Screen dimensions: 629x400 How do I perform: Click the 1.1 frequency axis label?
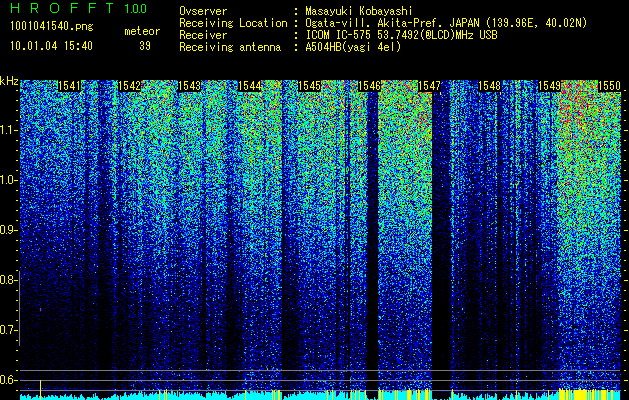click(x=9, y=130)
